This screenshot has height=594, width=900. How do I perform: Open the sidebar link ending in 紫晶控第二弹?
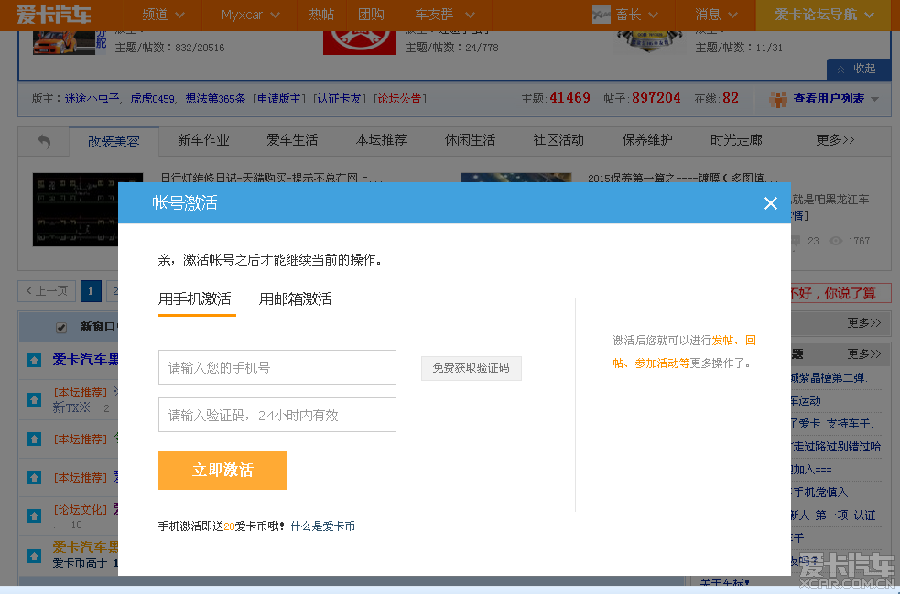829,378
